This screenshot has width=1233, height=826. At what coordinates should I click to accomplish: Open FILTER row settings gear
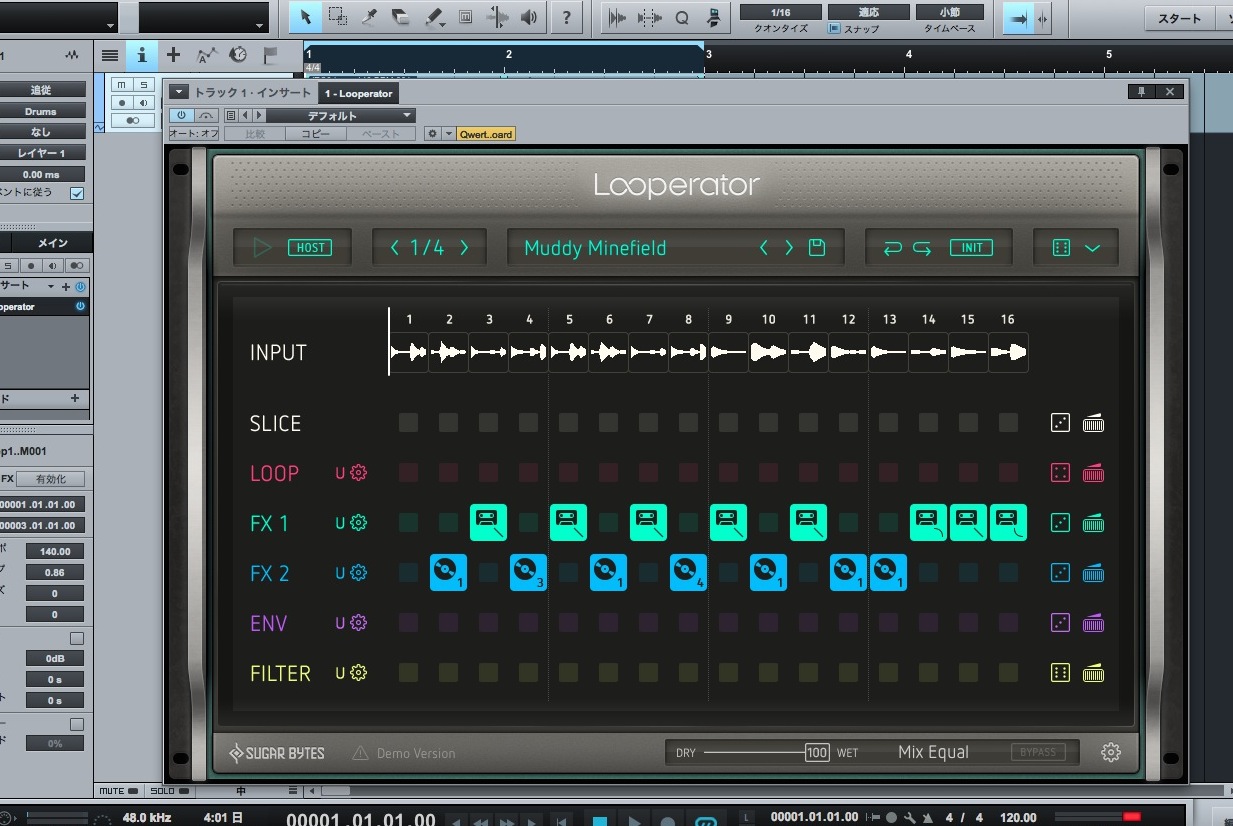tap(359, 673)
